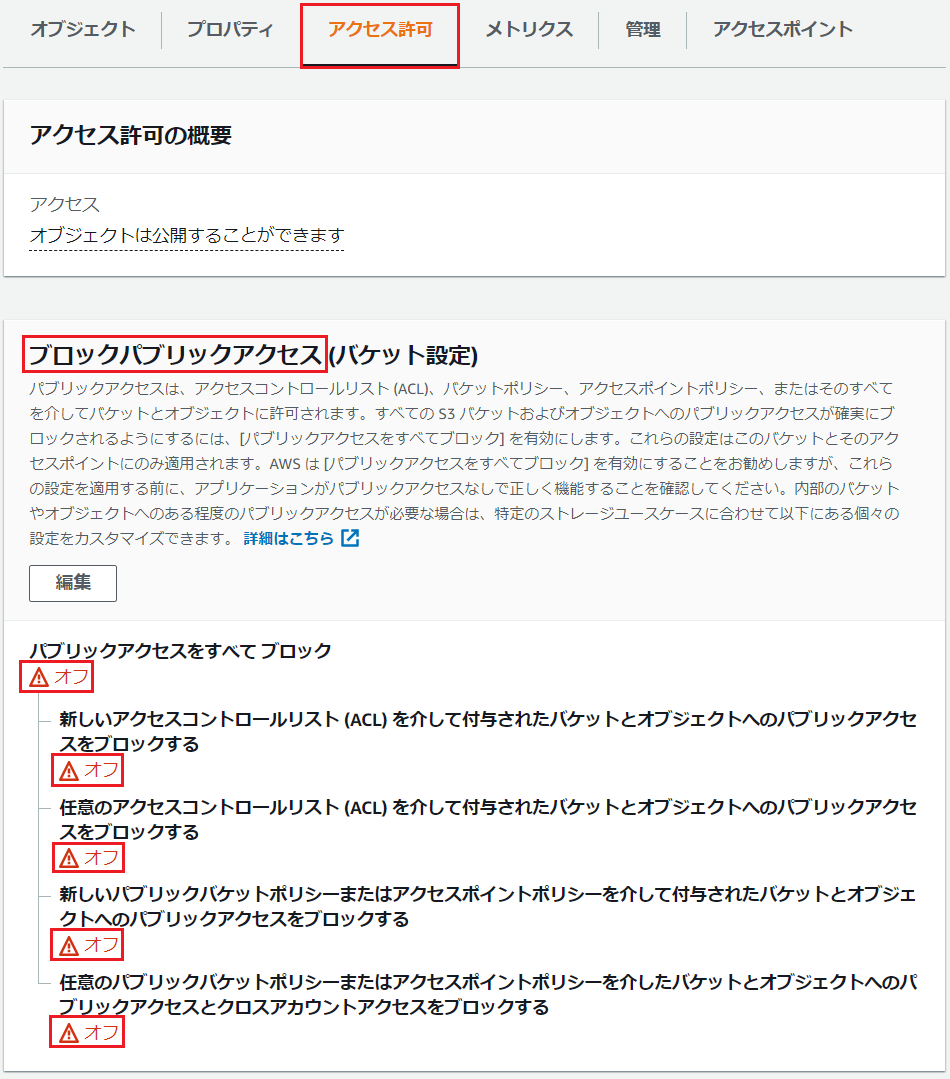This screenshot has width=950, height=1079.
Task: Click the warning triangle under the any ACL block setting
Action: tap(66, 858)
